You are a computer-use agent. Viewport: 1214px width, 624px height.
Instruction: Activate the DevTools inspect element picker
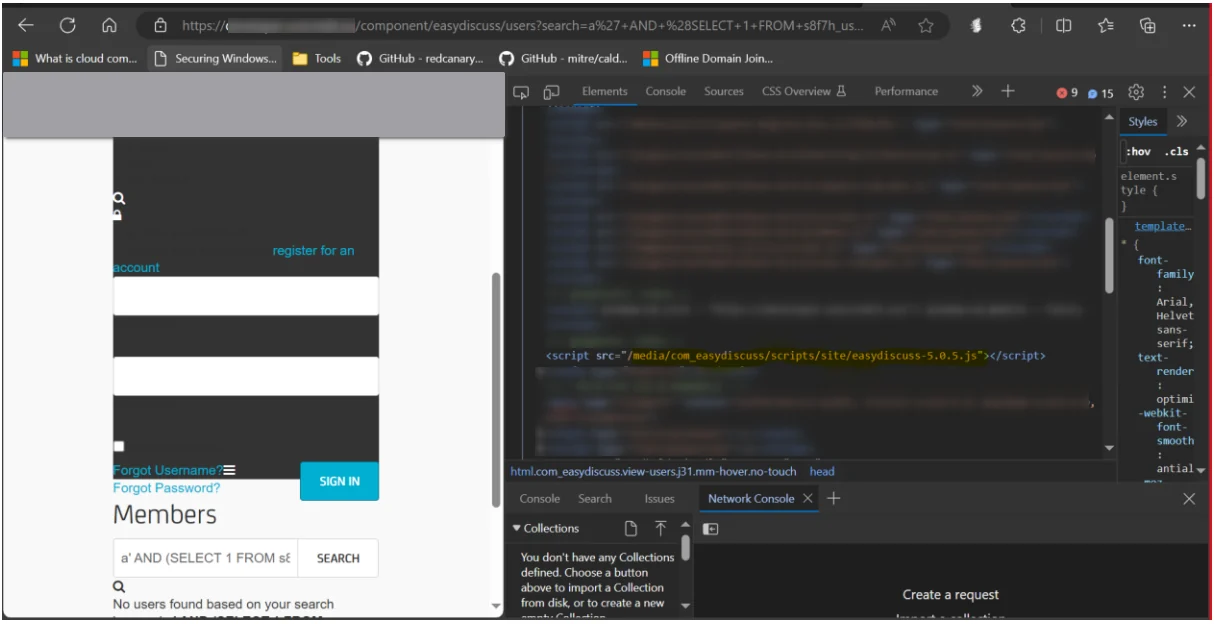pyautogui.click(x=521, y=92)
